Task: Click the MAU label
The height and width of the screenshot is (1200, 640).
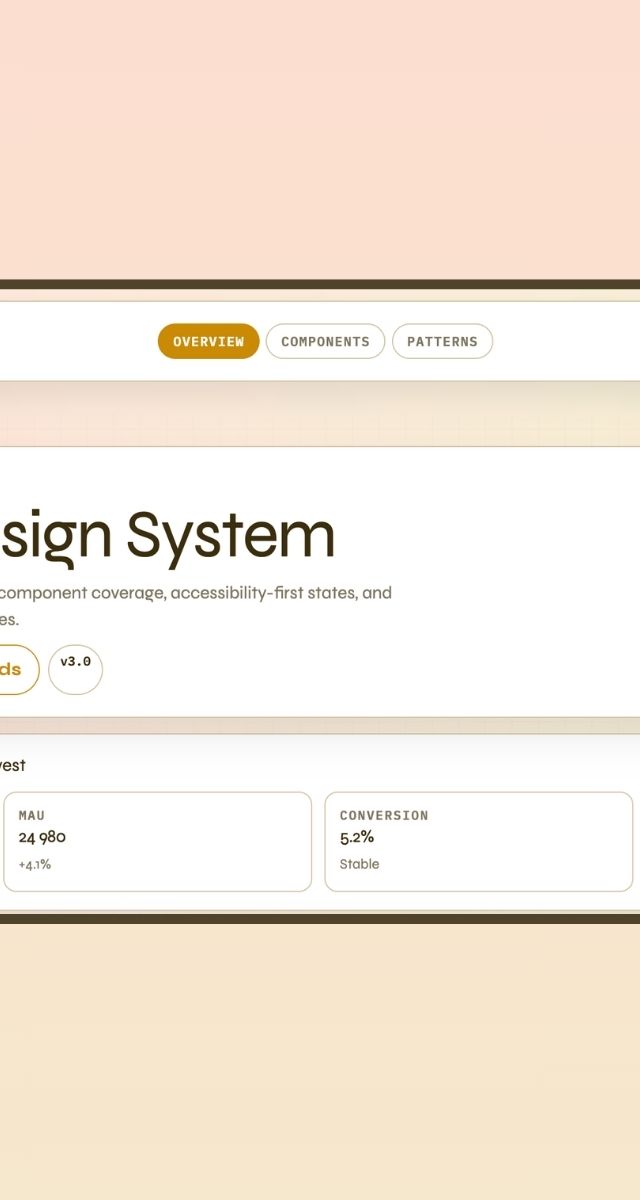Action: 31,815
